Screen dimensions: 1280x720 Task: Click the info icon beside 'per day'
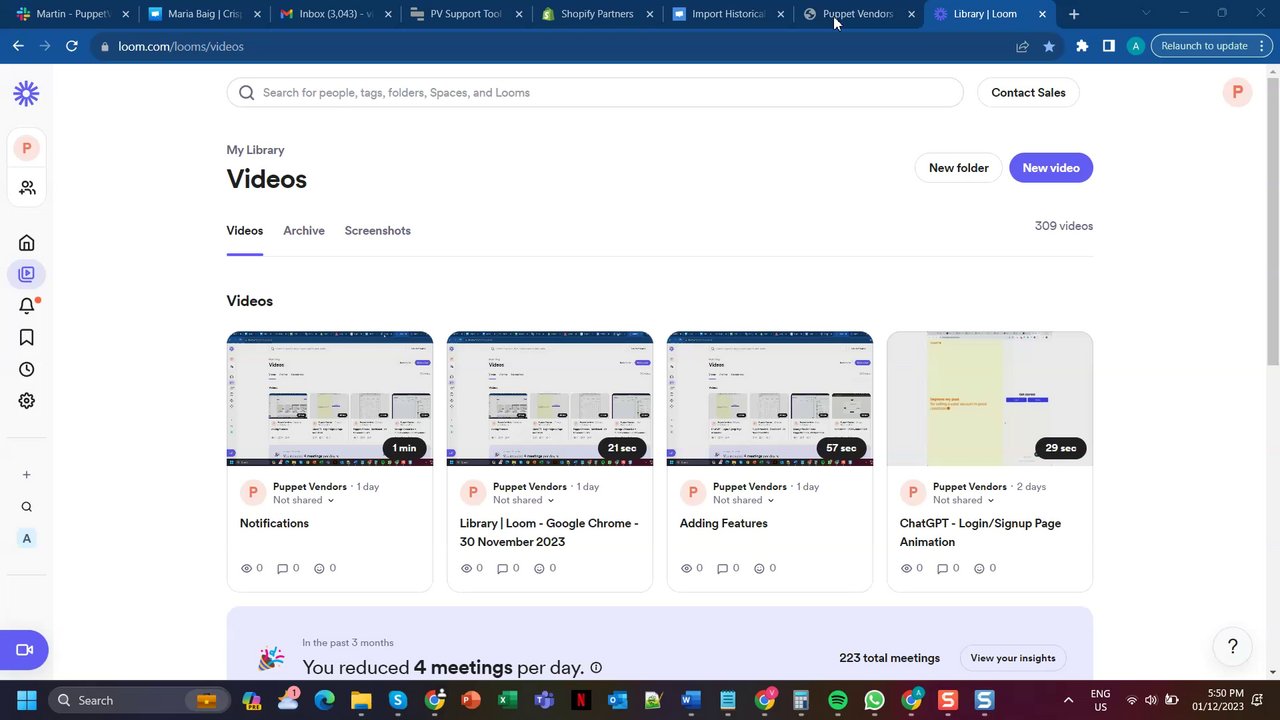coord(596,668)
